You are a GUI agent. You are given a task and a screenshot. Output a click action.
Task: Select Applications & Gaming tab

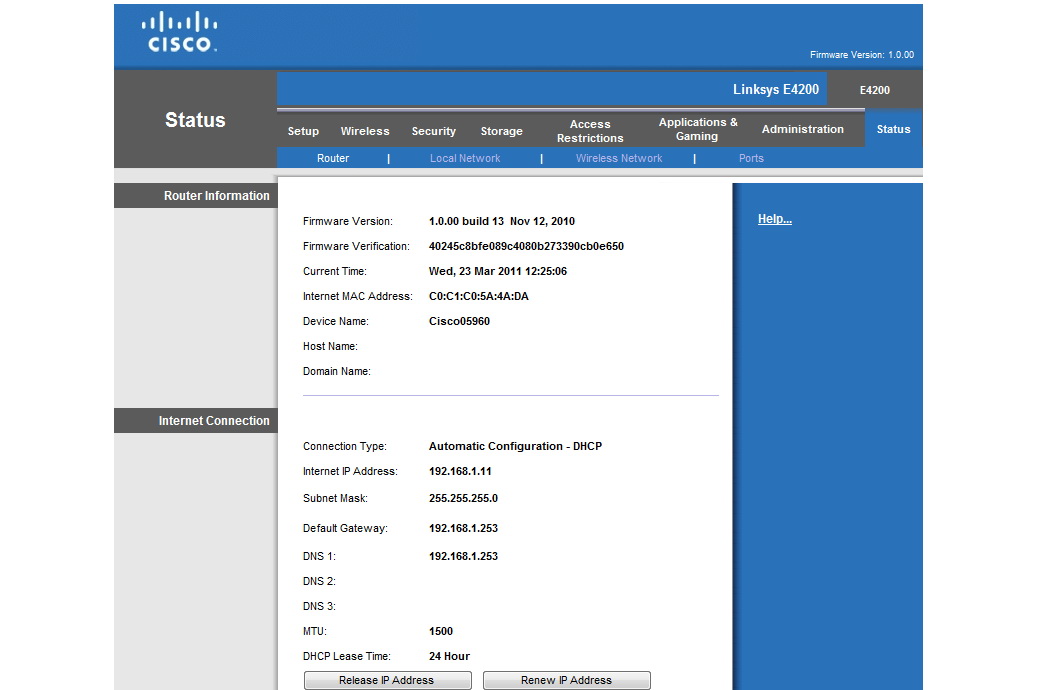point(697,129)
